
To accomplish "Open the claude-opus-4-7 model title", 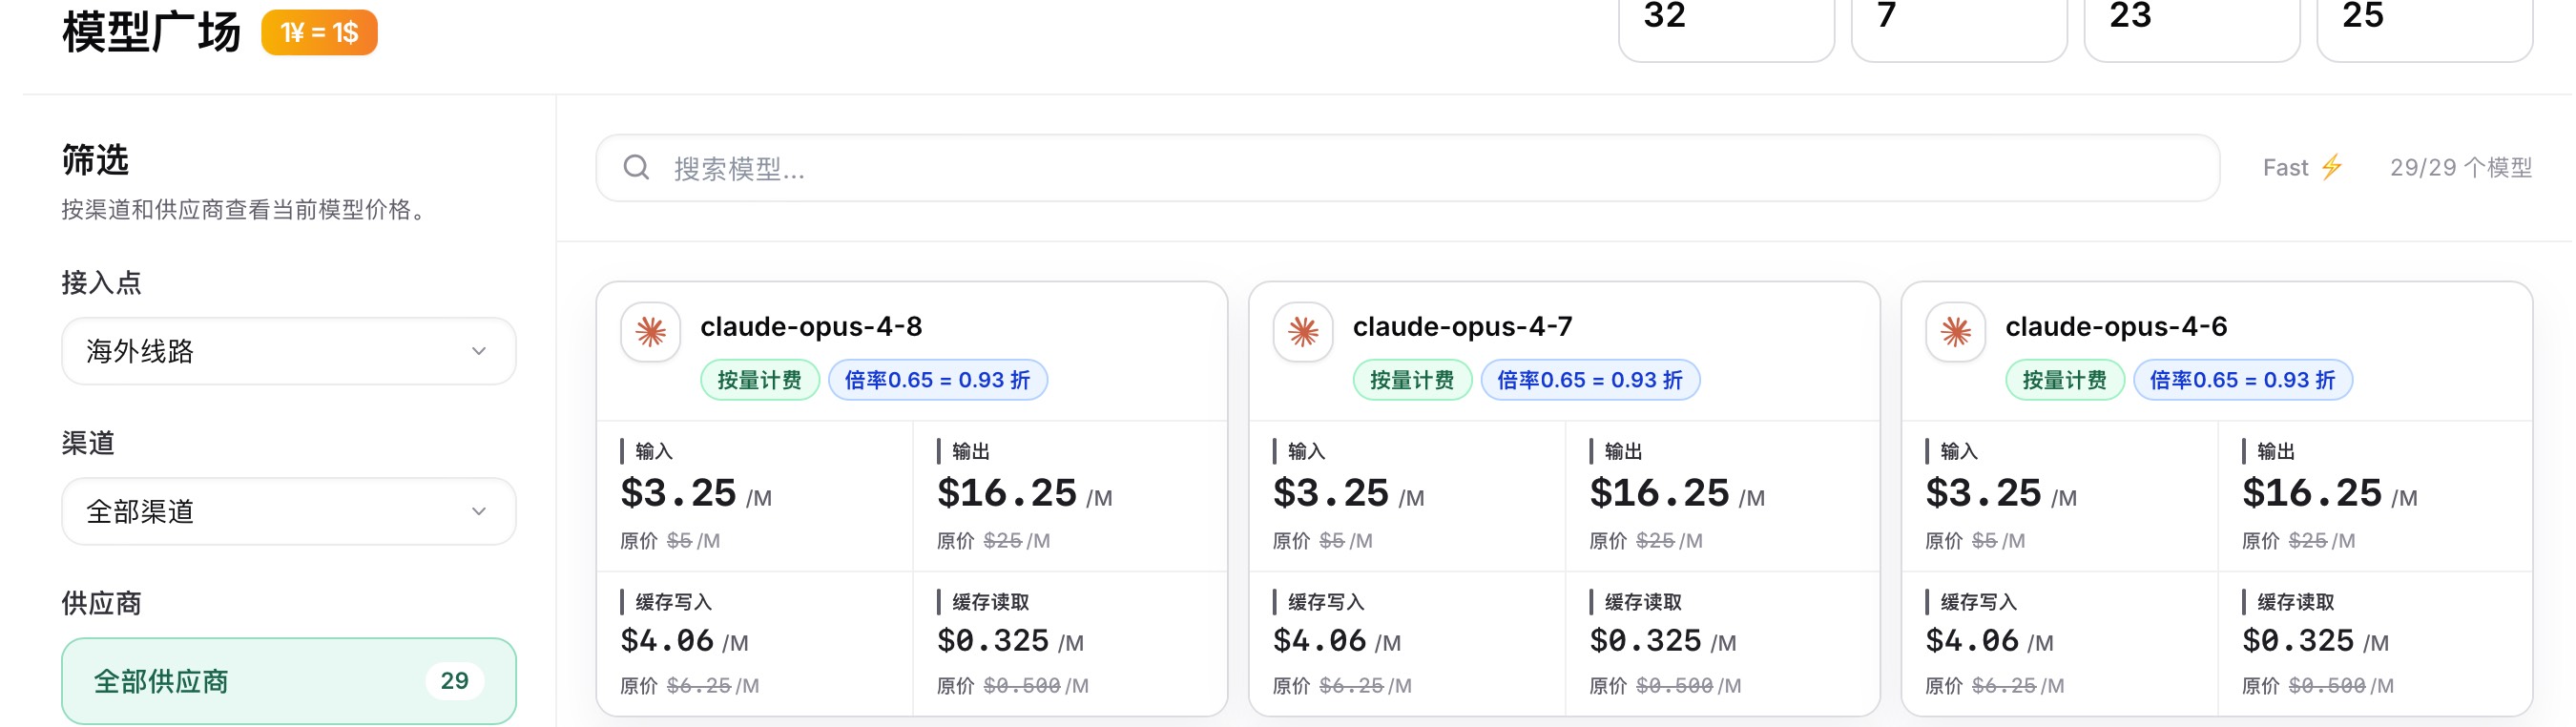I will coord(1463,327).
